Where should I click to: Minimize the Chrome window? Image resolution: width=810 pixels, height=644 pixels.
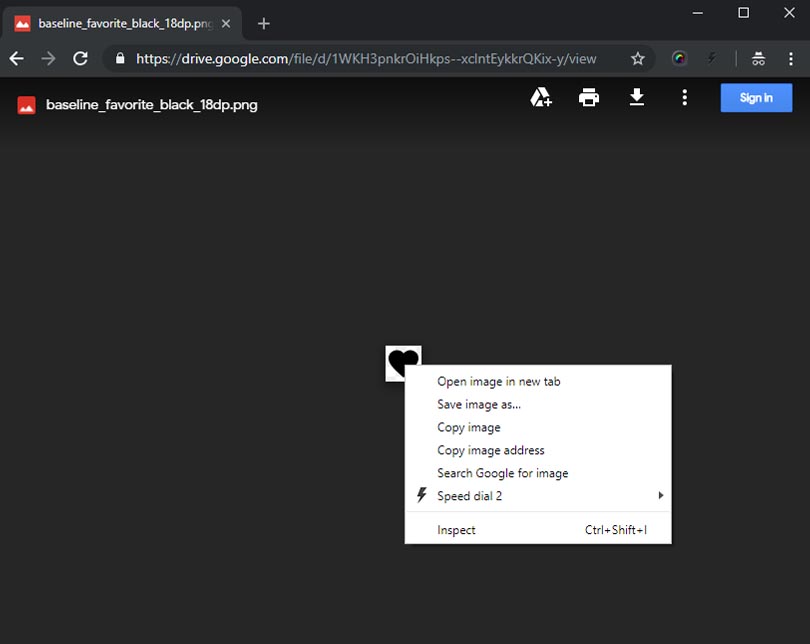coord(697,13)
